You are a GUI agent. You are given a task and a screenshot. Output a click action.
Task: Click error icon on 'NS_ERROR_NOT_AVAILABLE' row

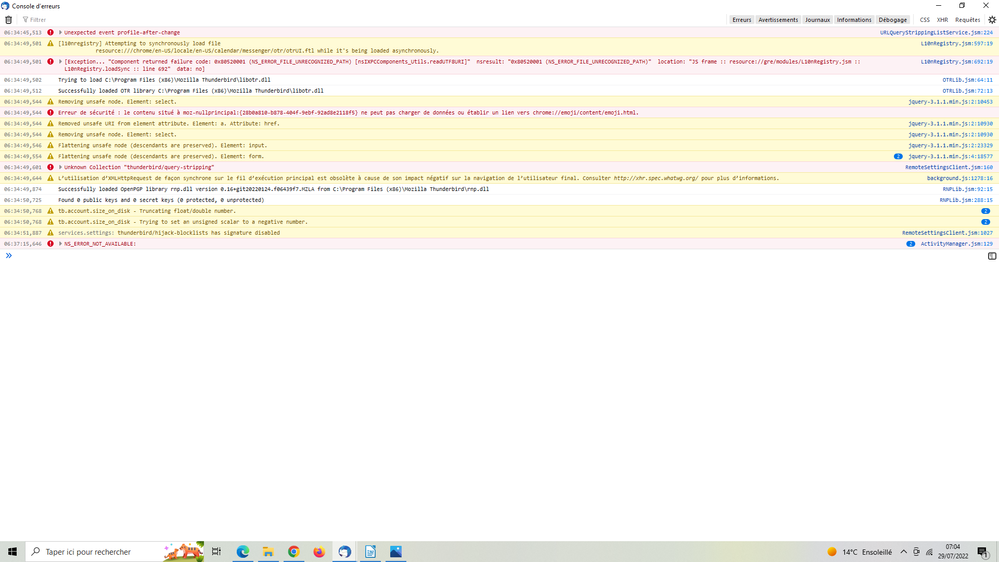point(50,243)
